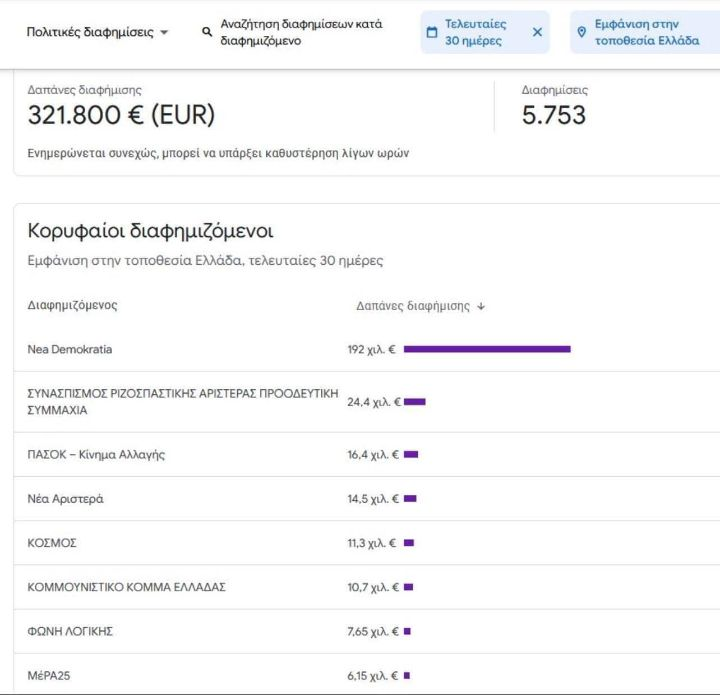
Task: Open the Nea Demokratia advertiser row
Action: click(367, 349)
